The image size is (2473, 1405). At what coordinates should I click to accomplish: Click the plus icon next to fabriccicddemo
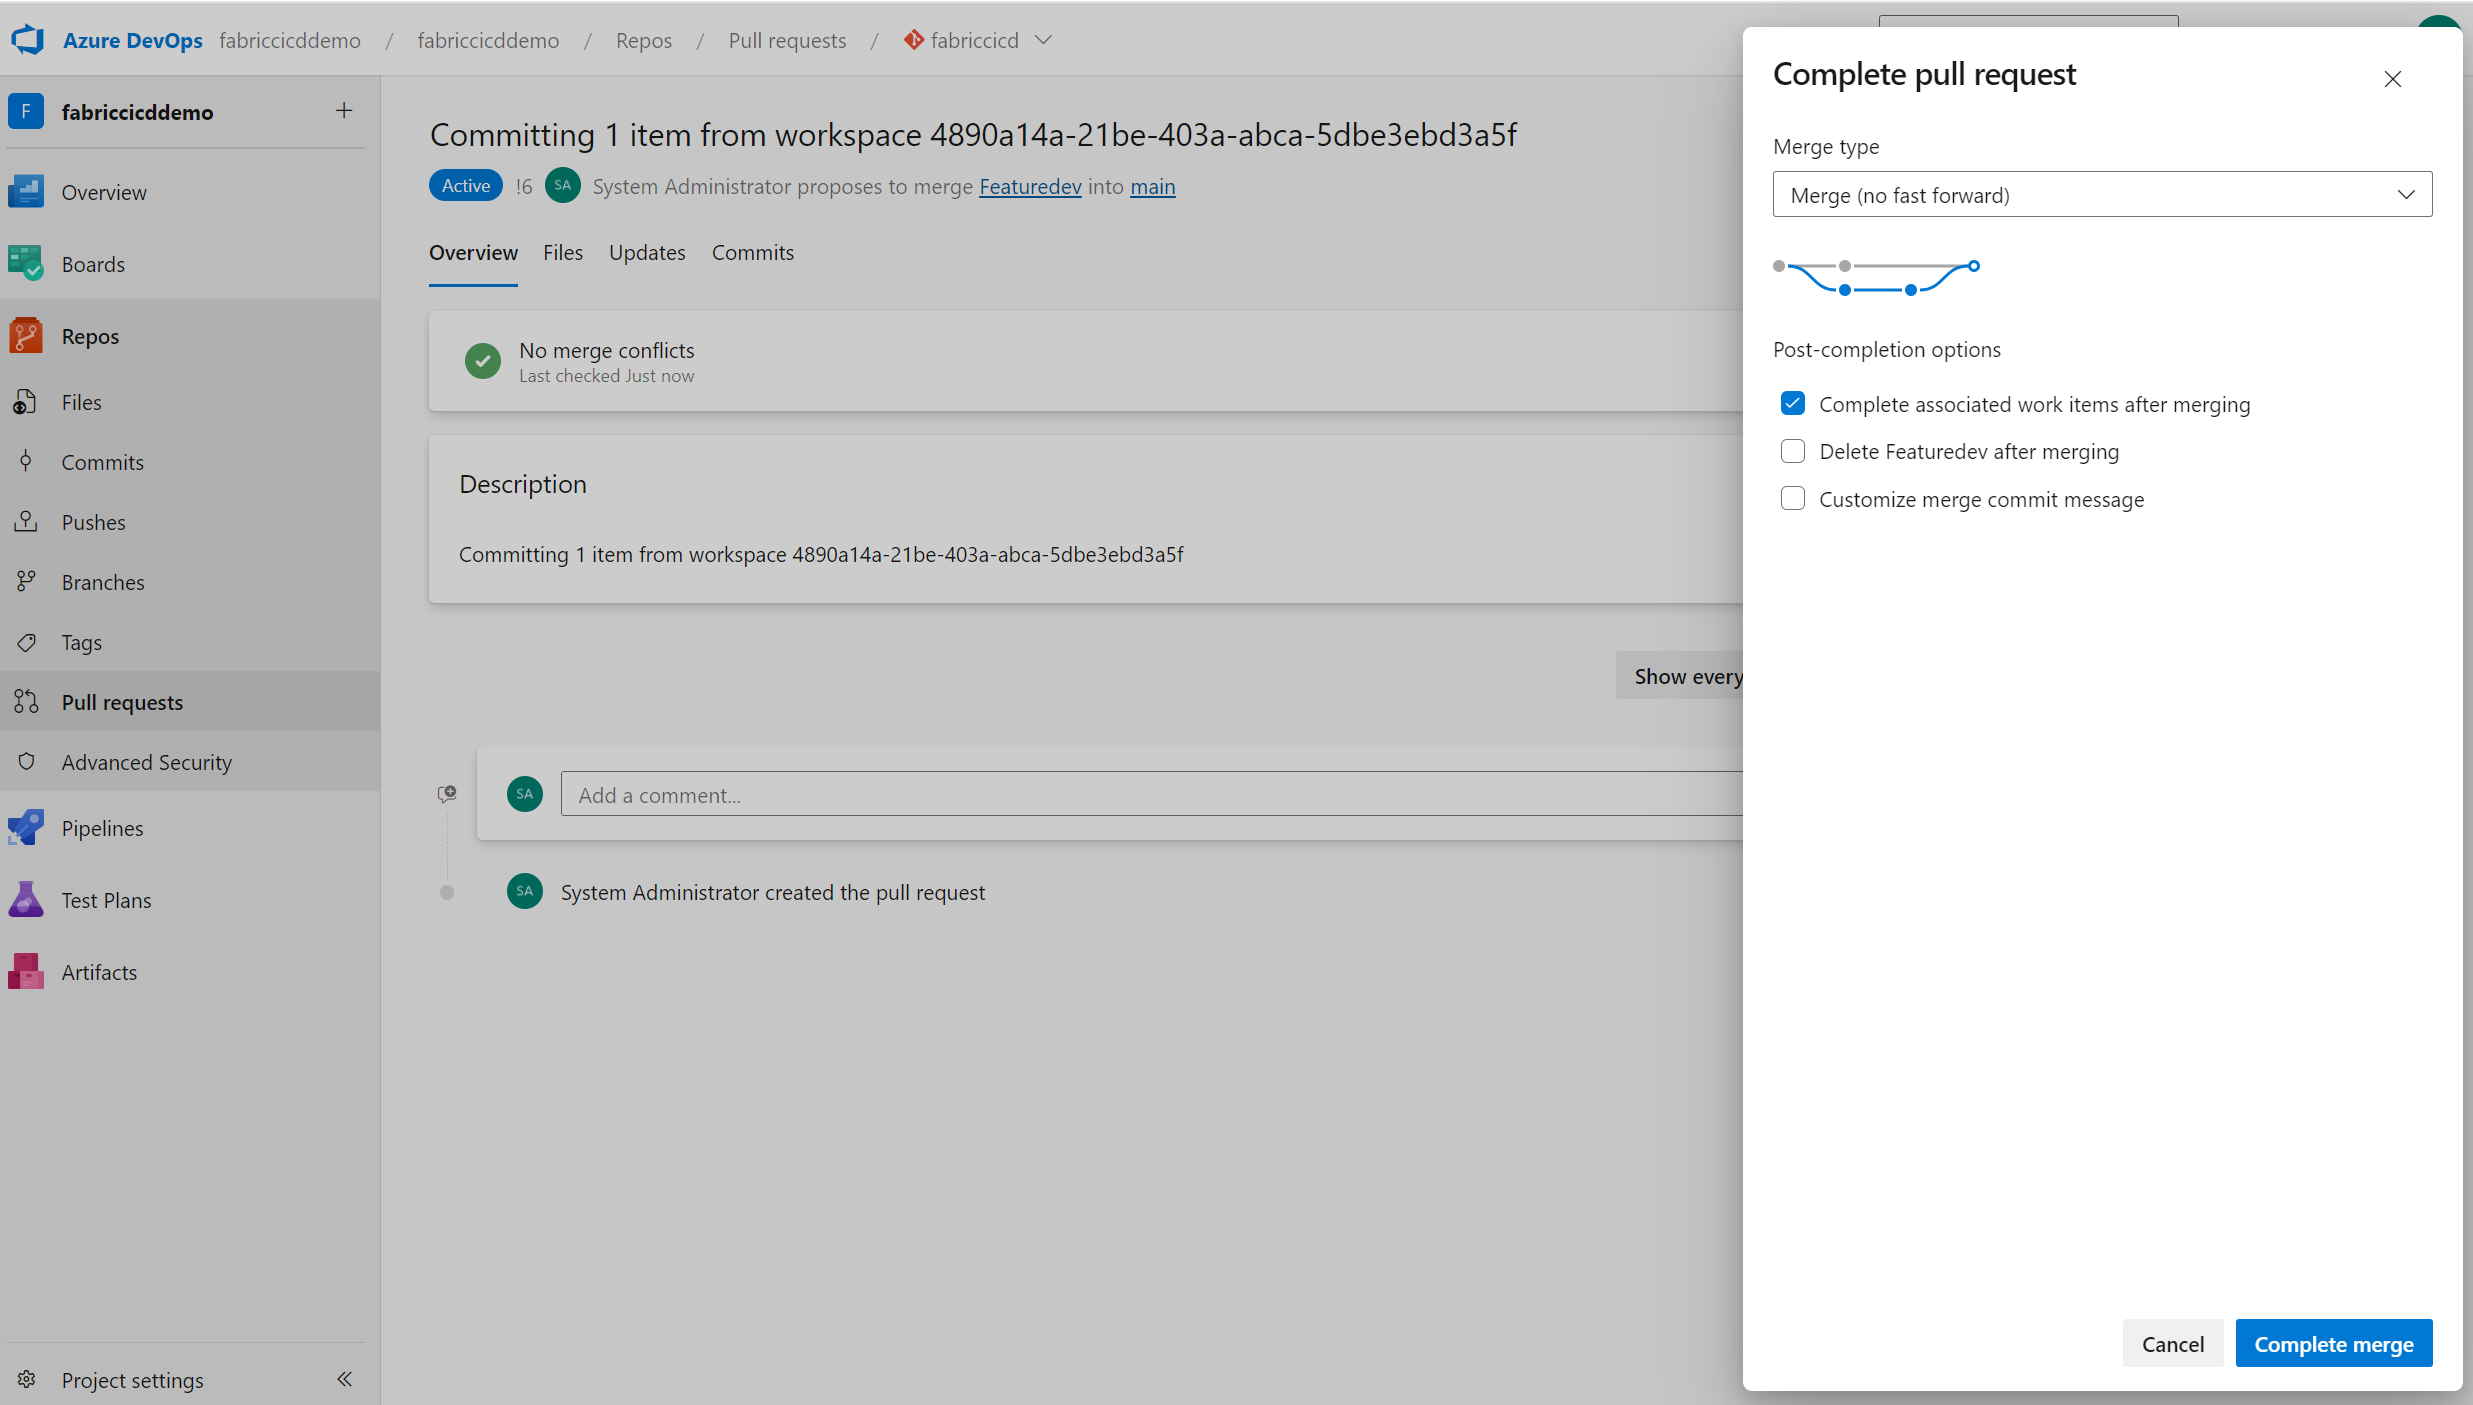coord(344,111)
